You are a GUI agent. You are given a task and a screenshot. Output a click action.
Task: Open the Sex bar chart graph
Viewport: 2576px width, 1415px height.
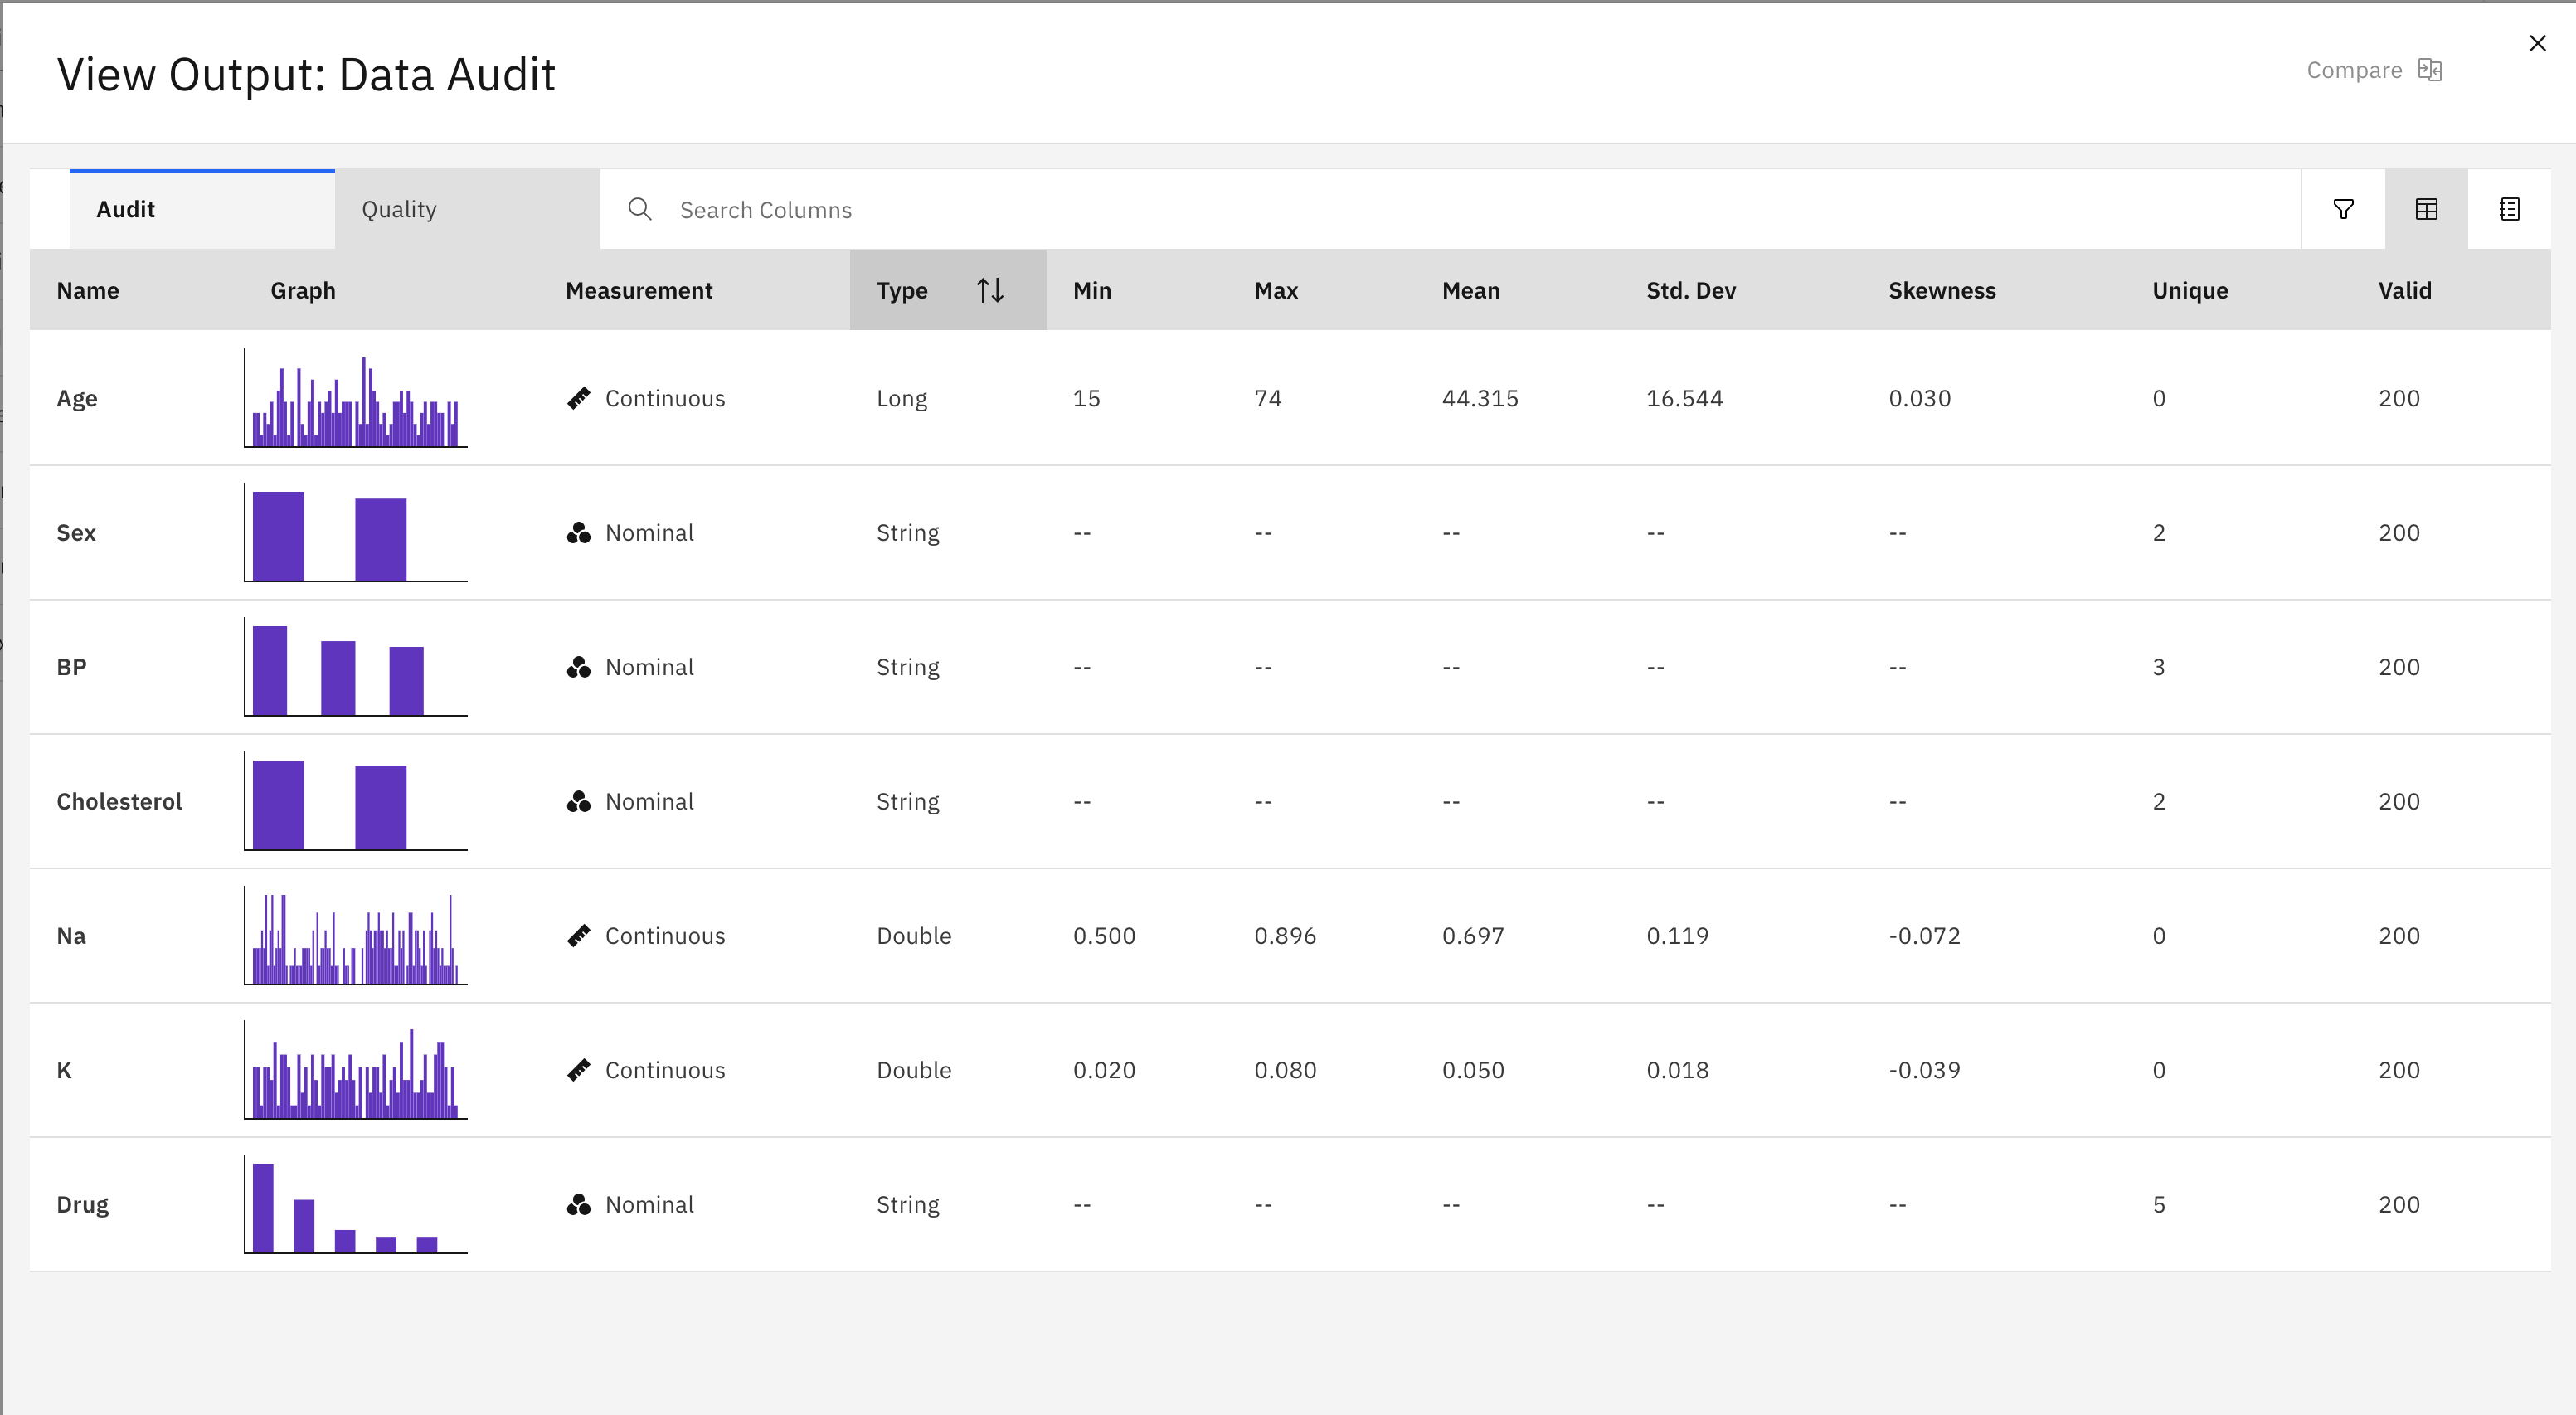(356, 532)
